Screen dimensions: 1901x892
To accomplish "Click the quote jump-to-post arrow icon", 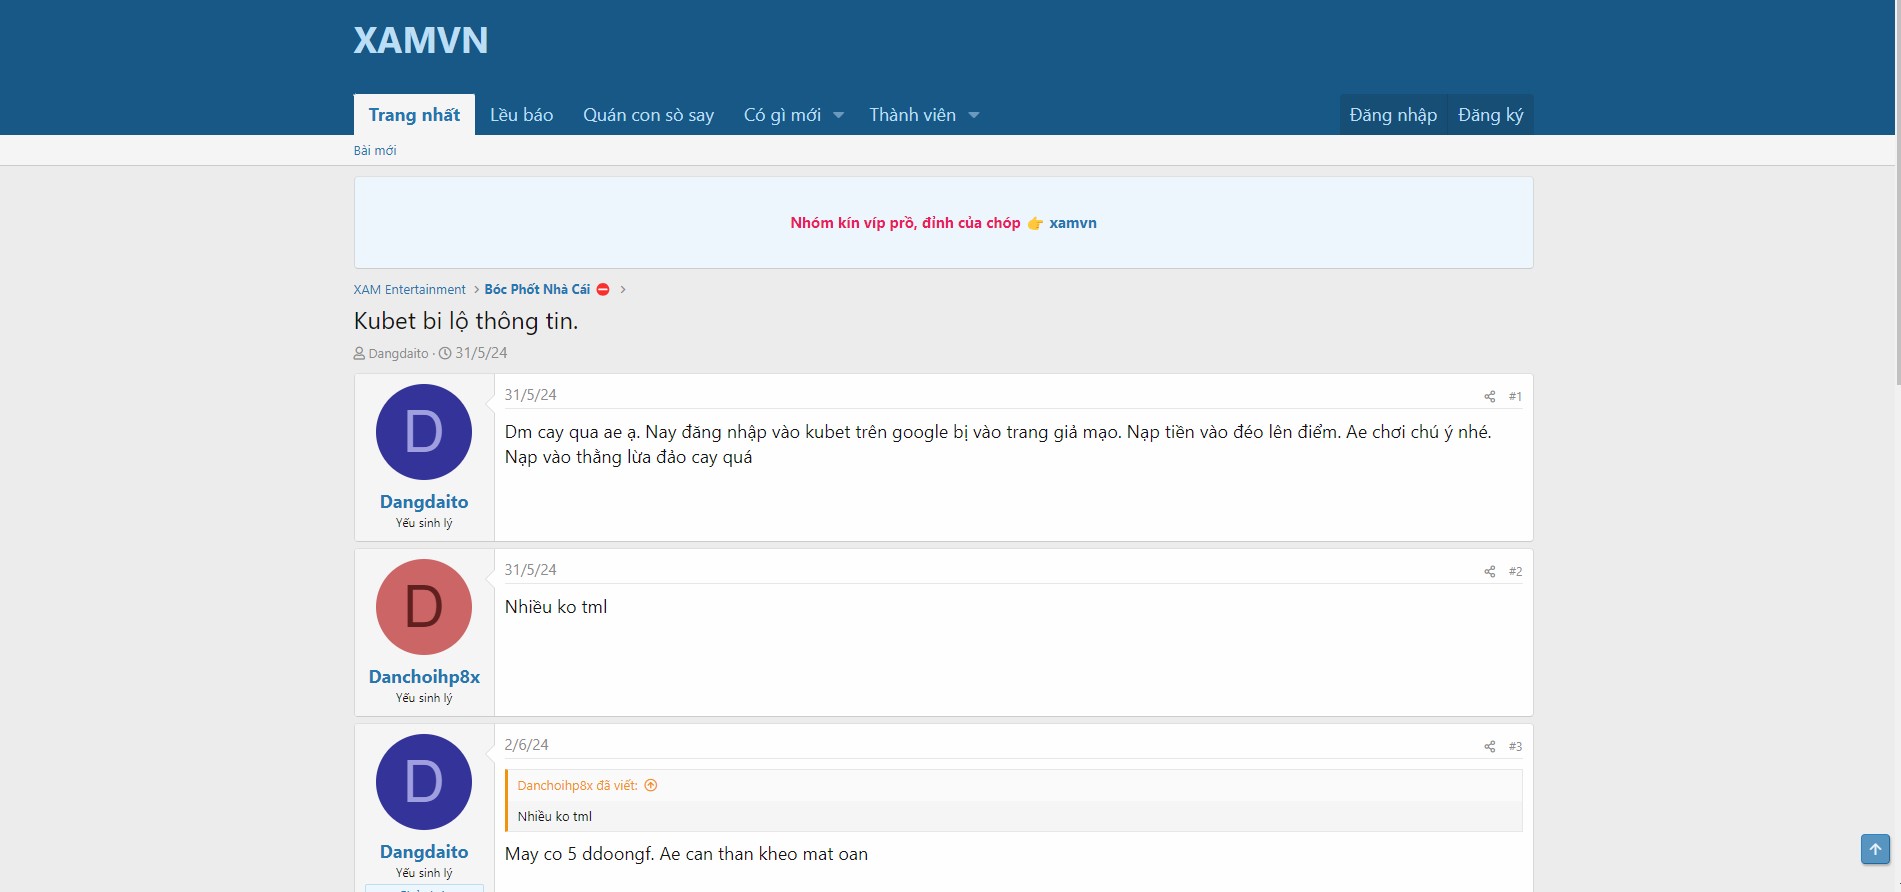I will [651, 785].
